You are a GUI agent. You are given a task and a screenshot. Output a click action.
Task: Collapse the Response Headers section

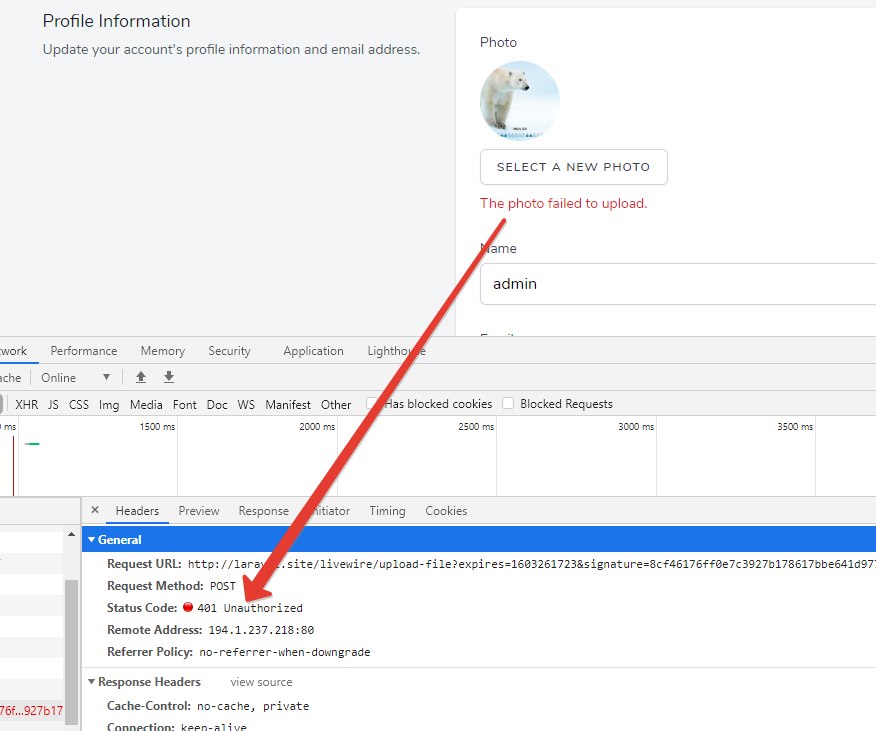click(x=92, y=682)
